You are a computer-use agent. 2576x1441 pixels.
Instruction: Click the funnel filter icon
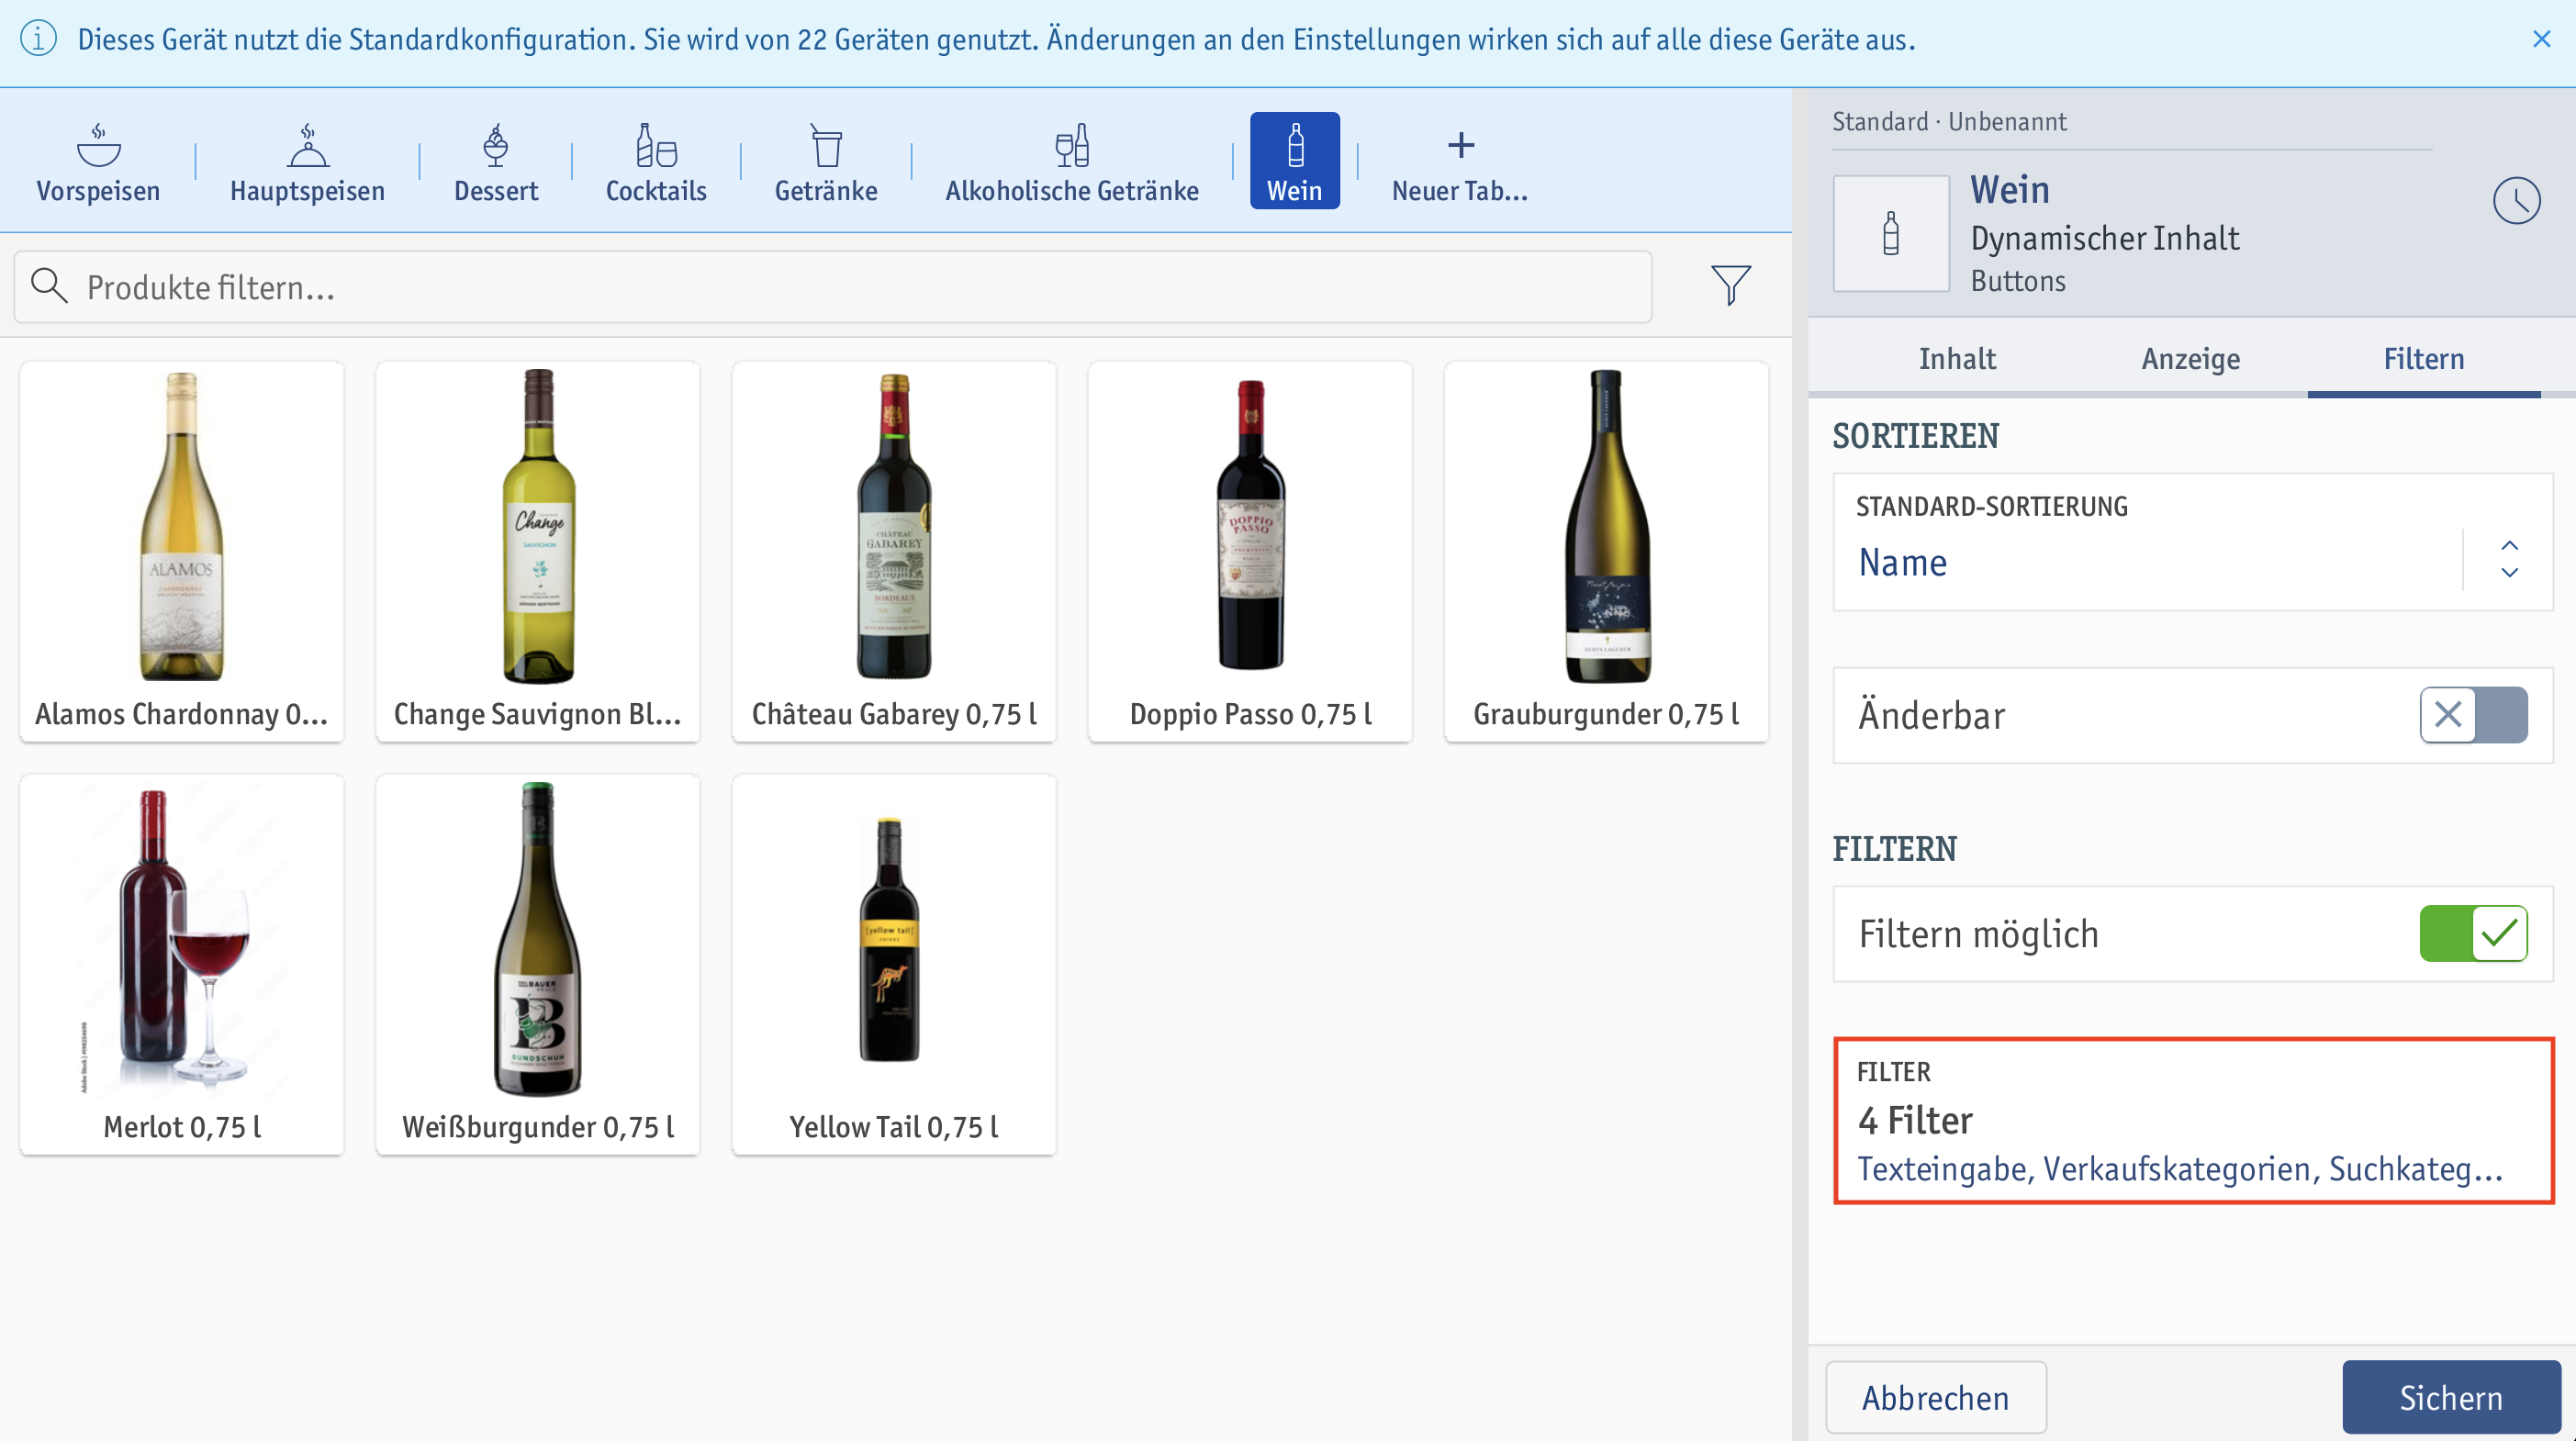(x=1730, y=286)
